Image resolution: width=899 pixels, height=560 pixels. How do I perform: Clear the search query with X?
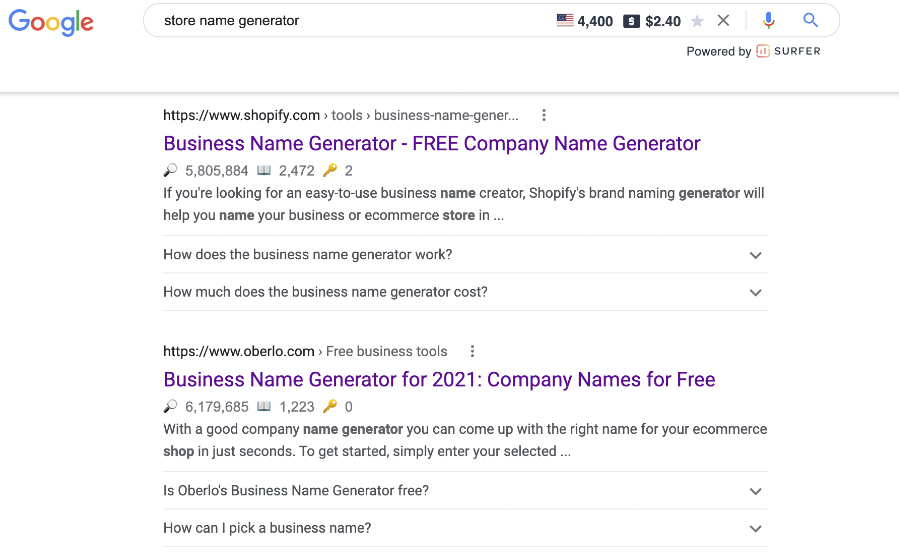724,21
